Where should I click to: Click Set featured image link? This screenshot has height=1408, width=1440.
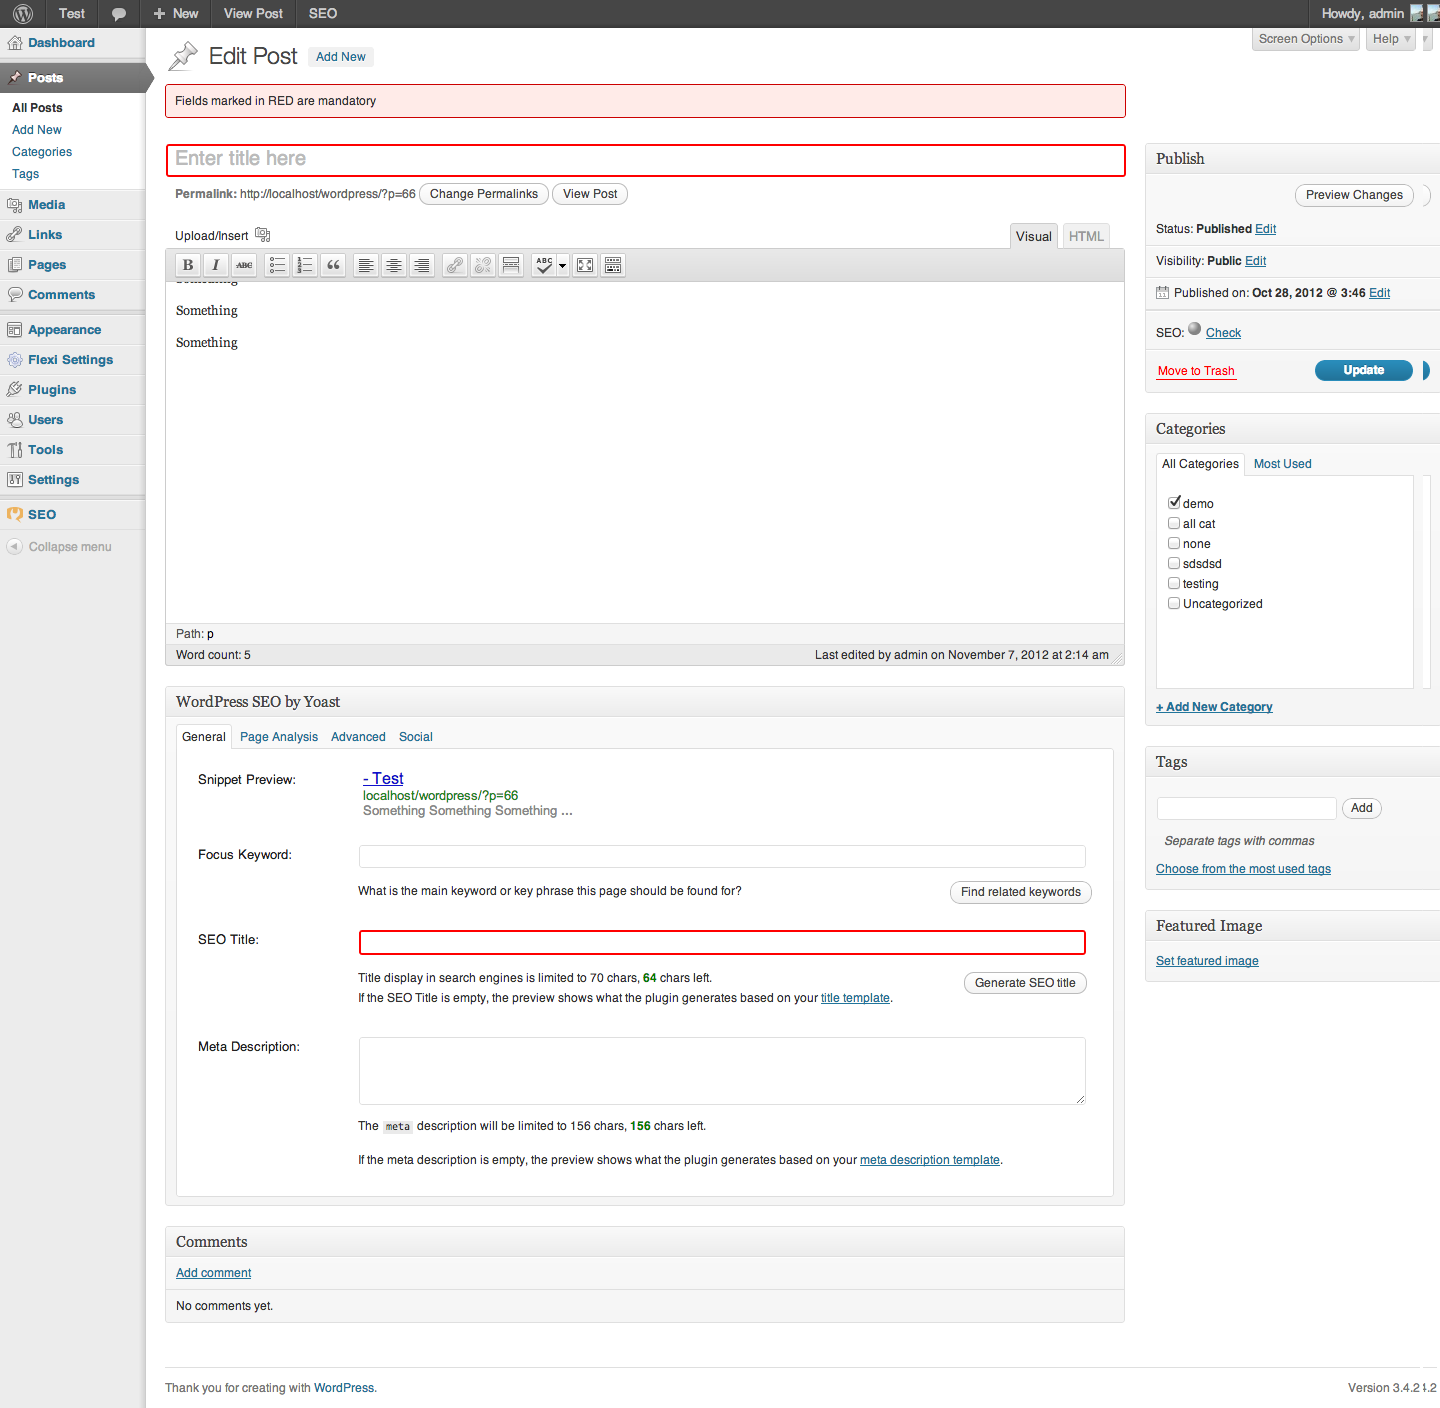[x=1207, y=961]
